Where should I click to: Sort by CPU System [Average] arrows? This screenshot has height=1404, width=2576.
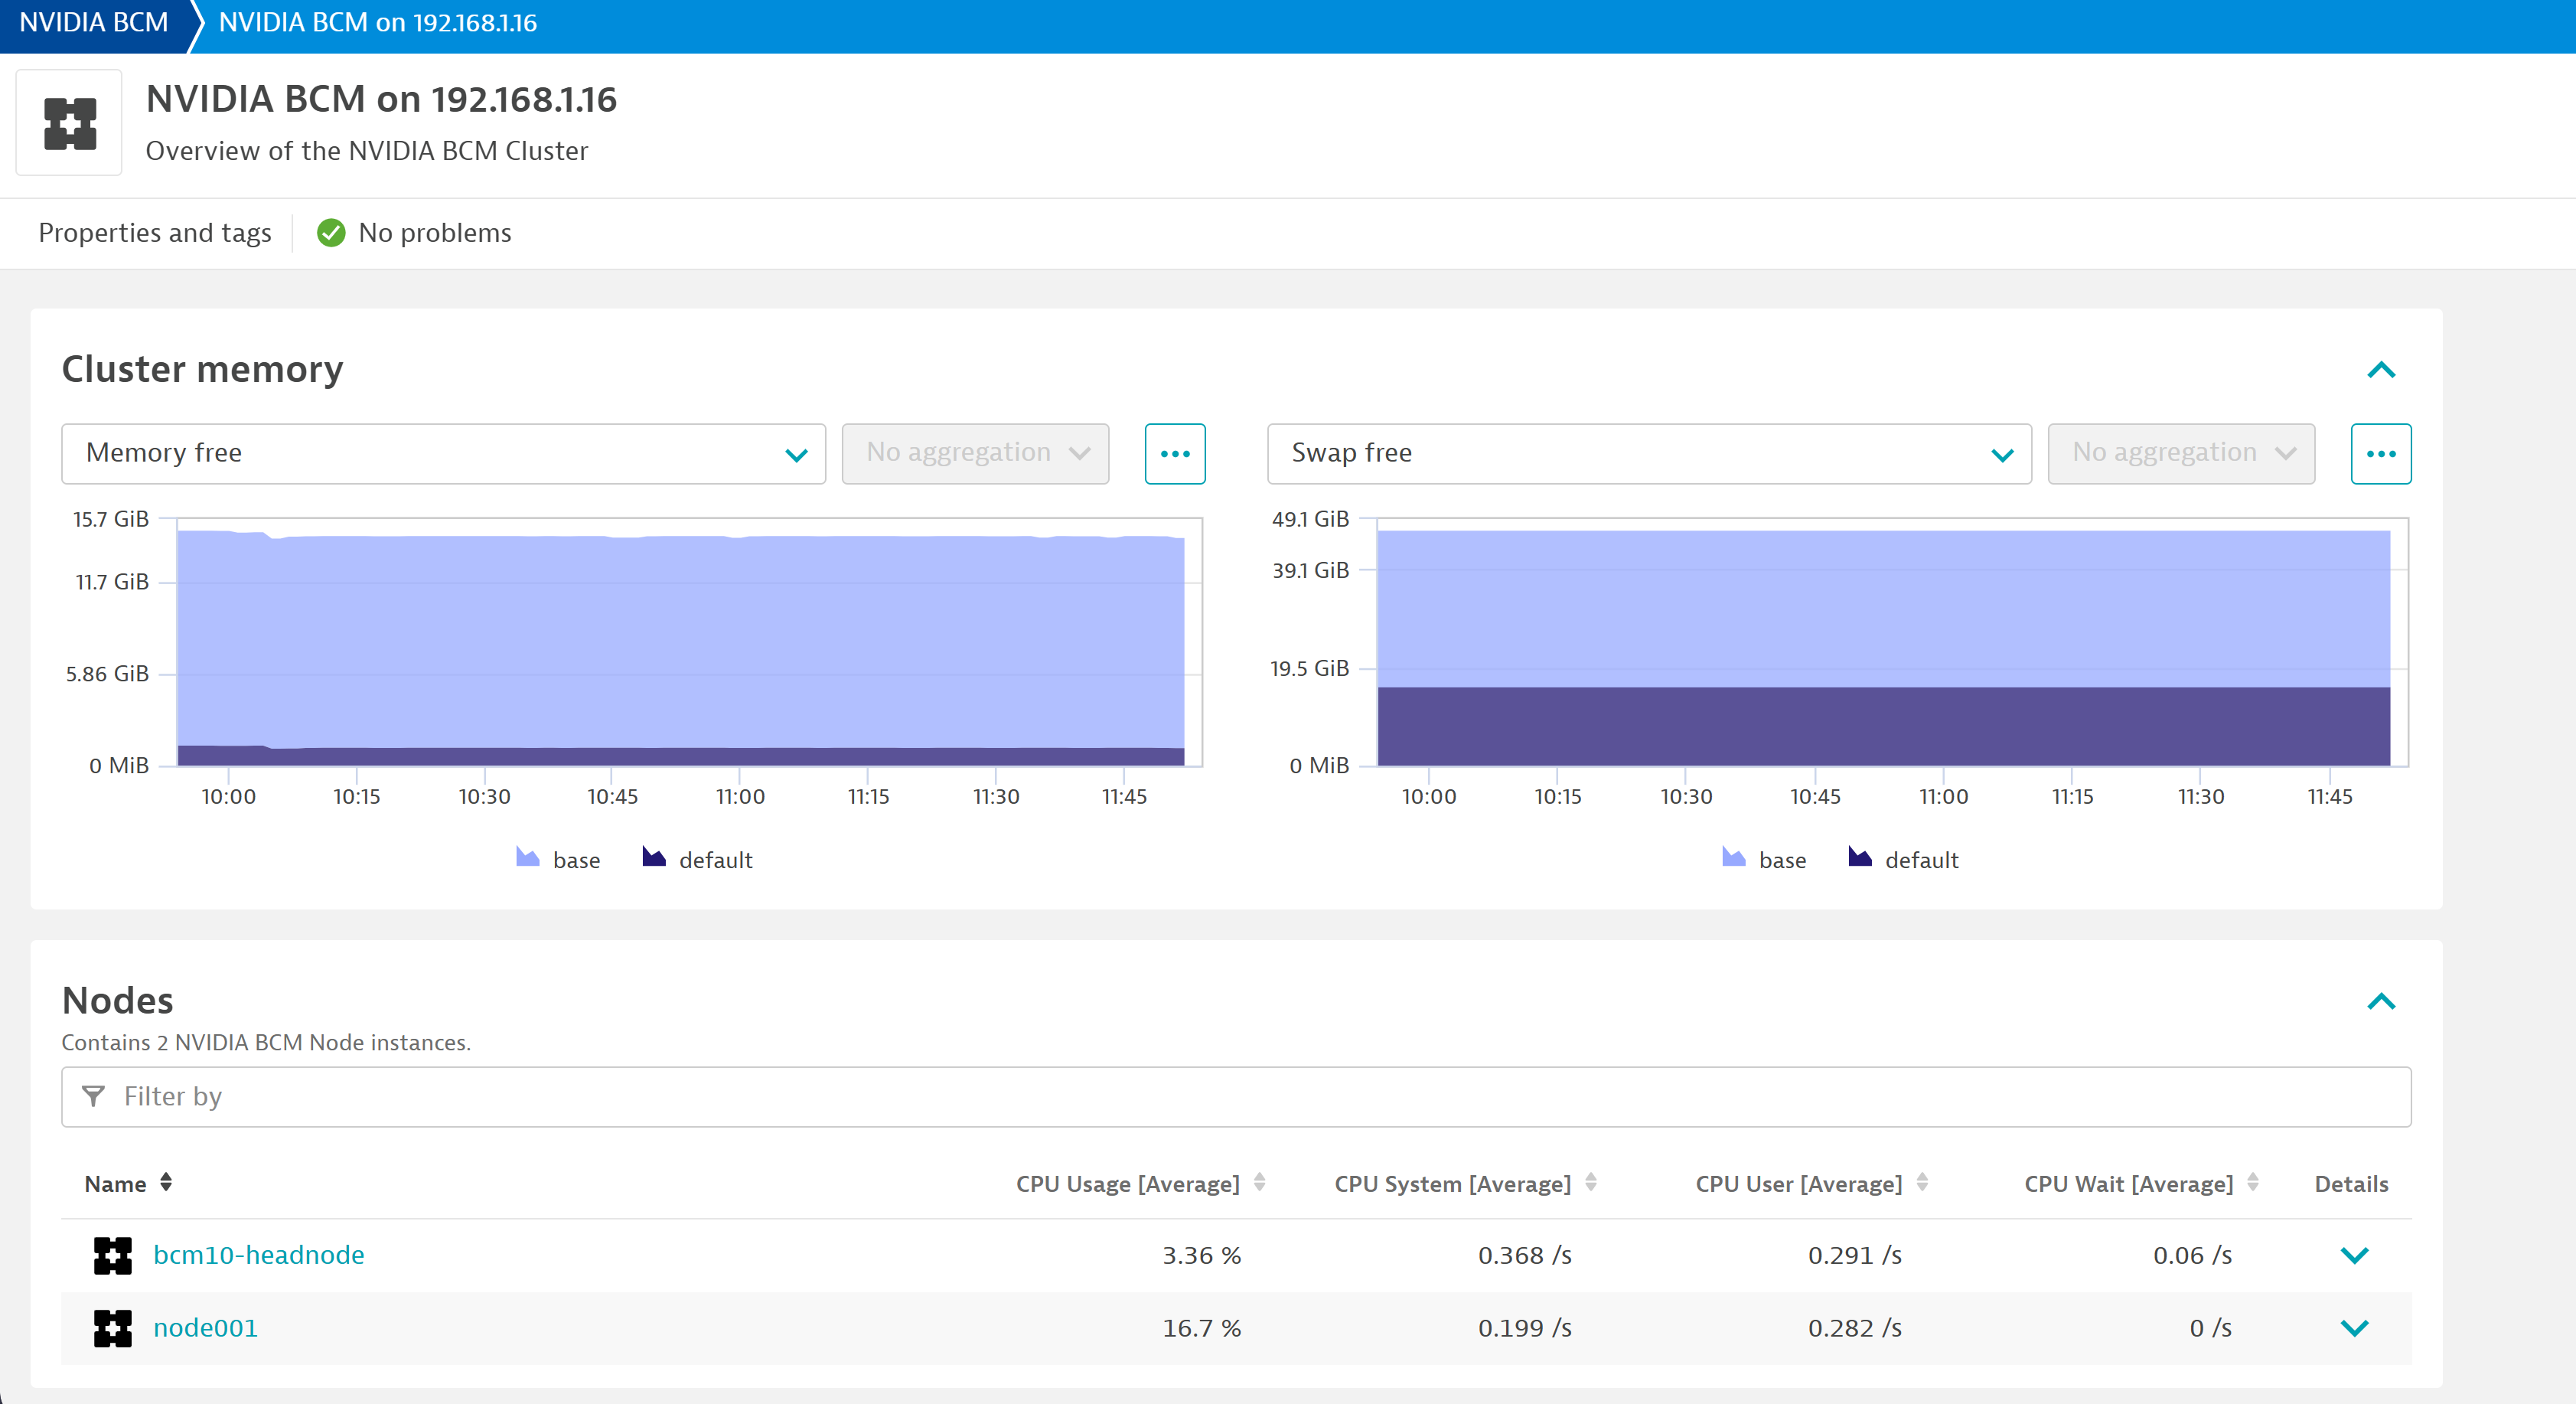(x=1591, y=1183)
